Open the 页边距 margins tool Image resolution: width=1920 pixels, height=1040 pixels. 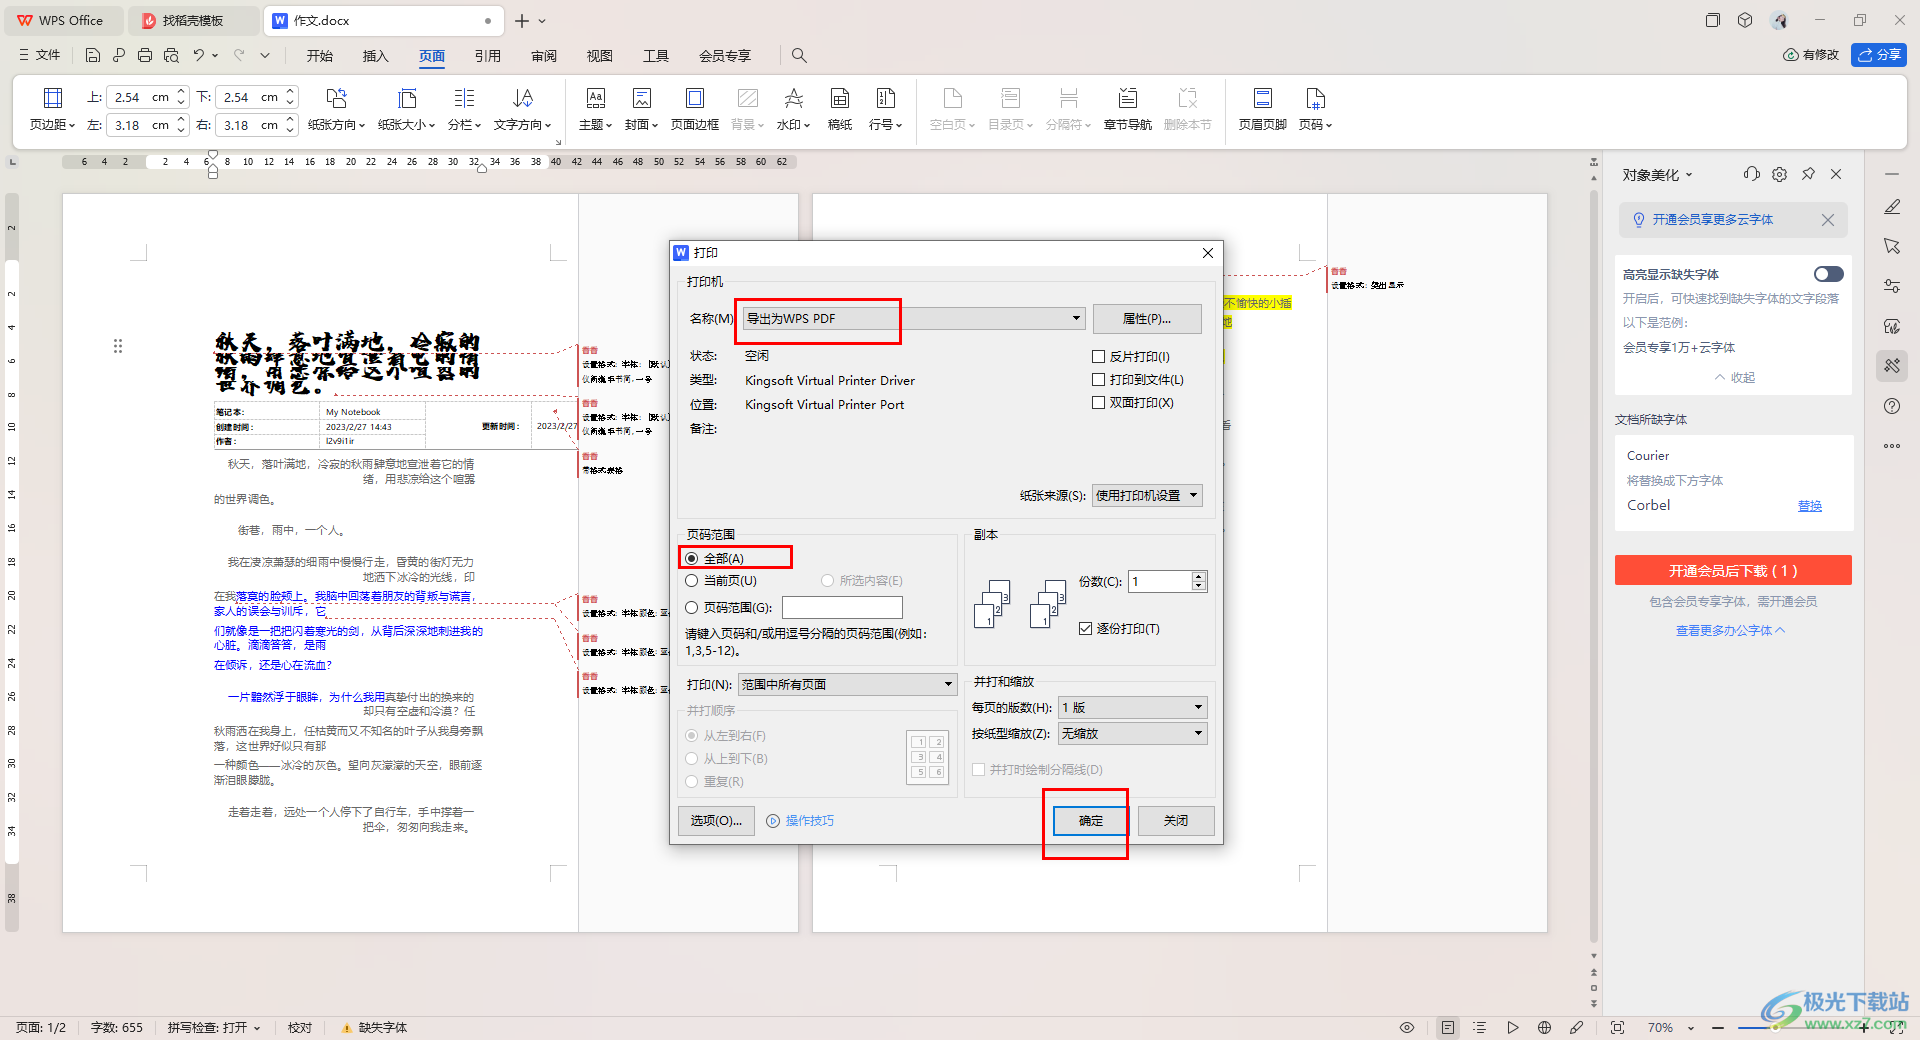[x=52, y=108]
